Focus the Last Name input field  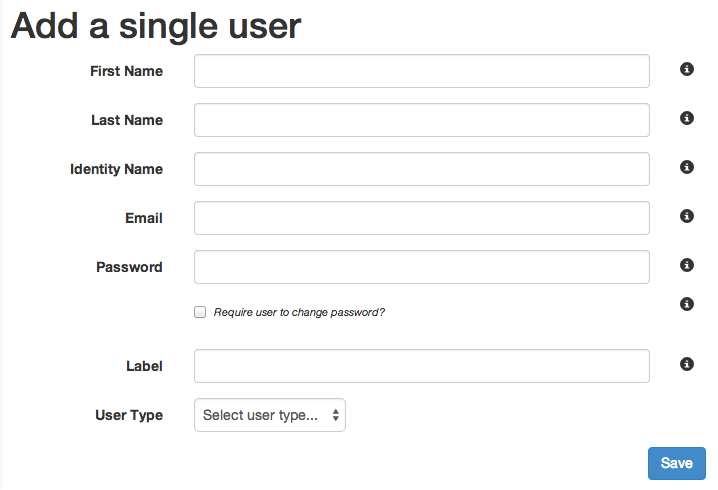pyautogui.click(x=422, y=120)
